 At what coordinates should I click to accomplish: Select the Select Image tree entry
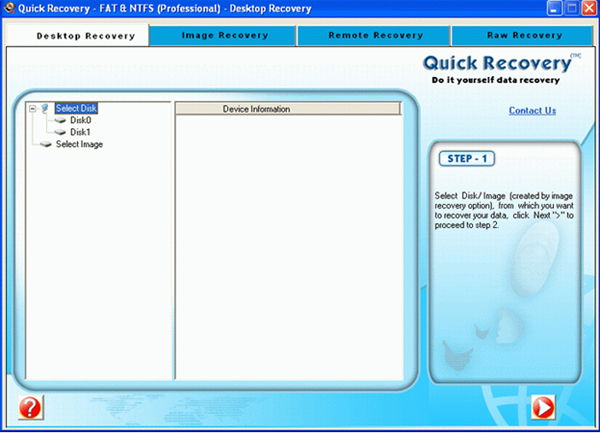(79, 144)
